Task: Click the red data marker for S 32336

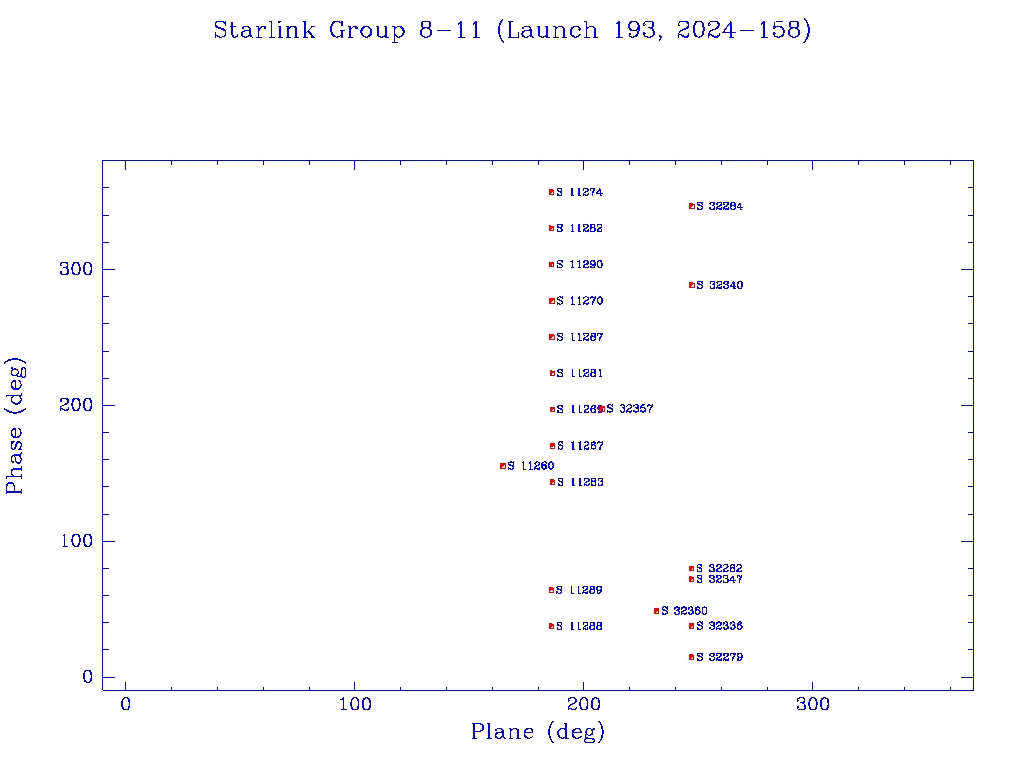Action: tap(692, 626)
